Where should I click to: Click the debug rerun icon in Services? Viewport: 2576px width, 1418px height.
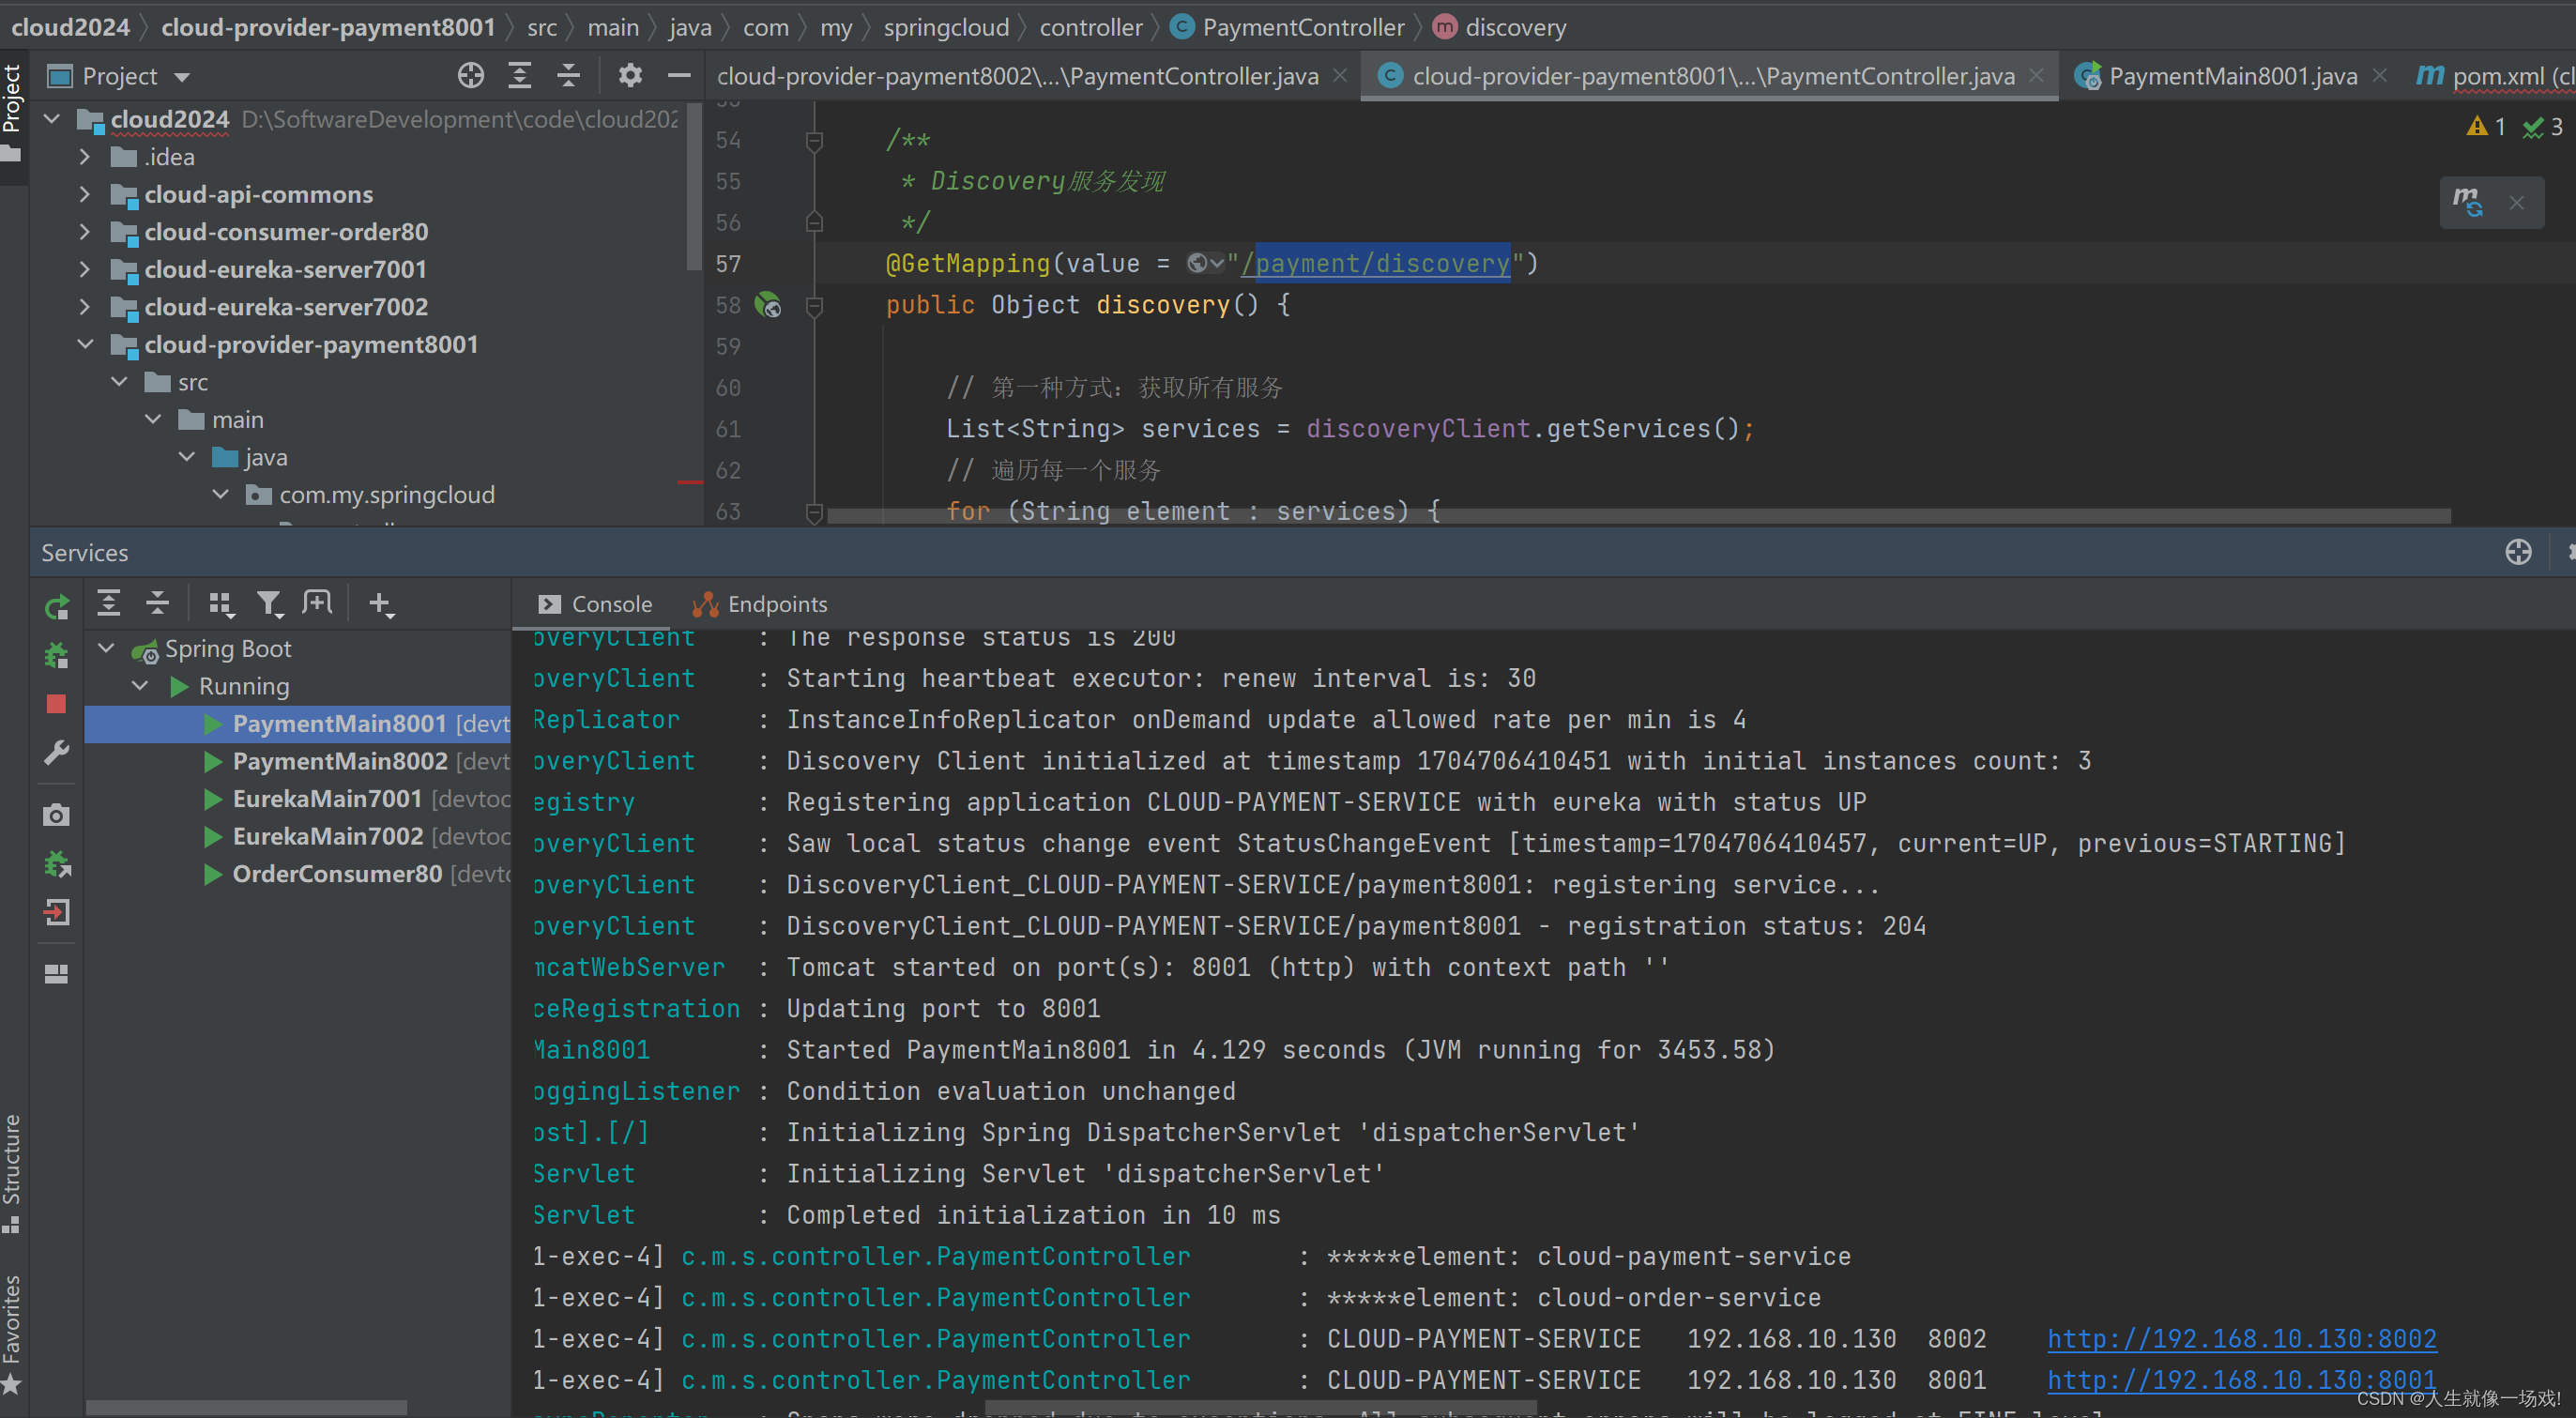click(x=57, y=656)
